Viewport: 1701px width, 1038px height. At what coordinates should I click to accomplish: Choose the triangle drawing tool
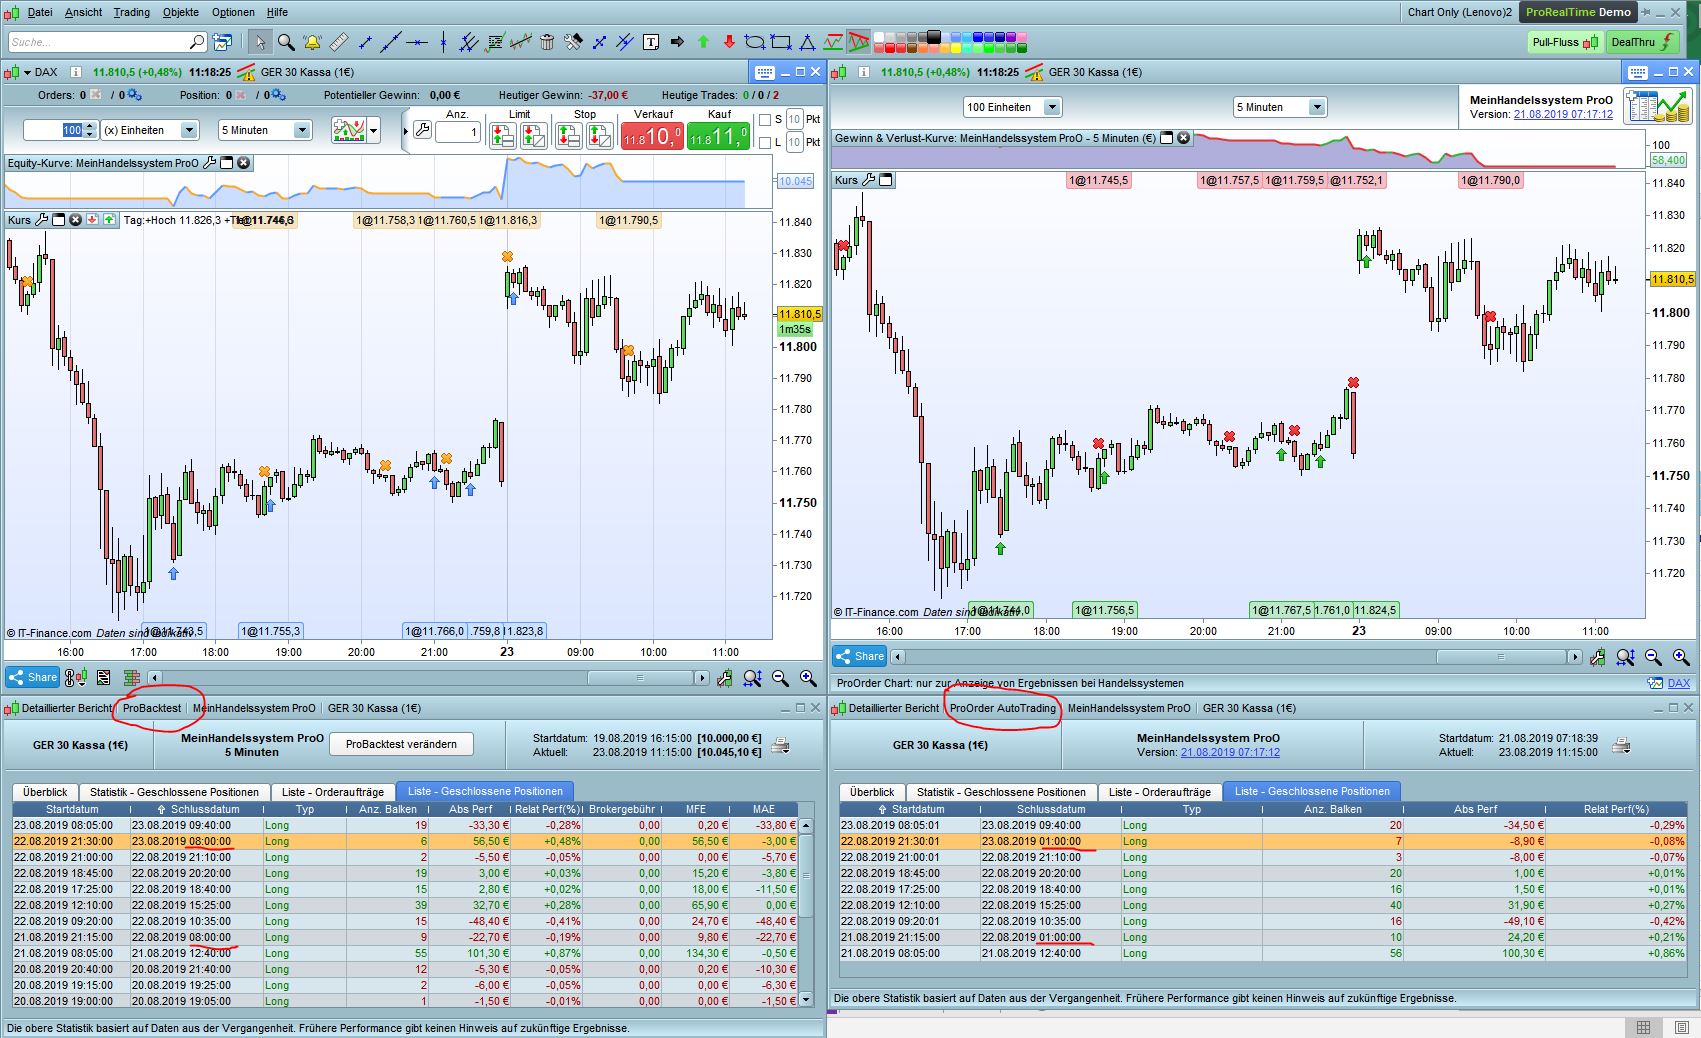[x=807, y=42]
